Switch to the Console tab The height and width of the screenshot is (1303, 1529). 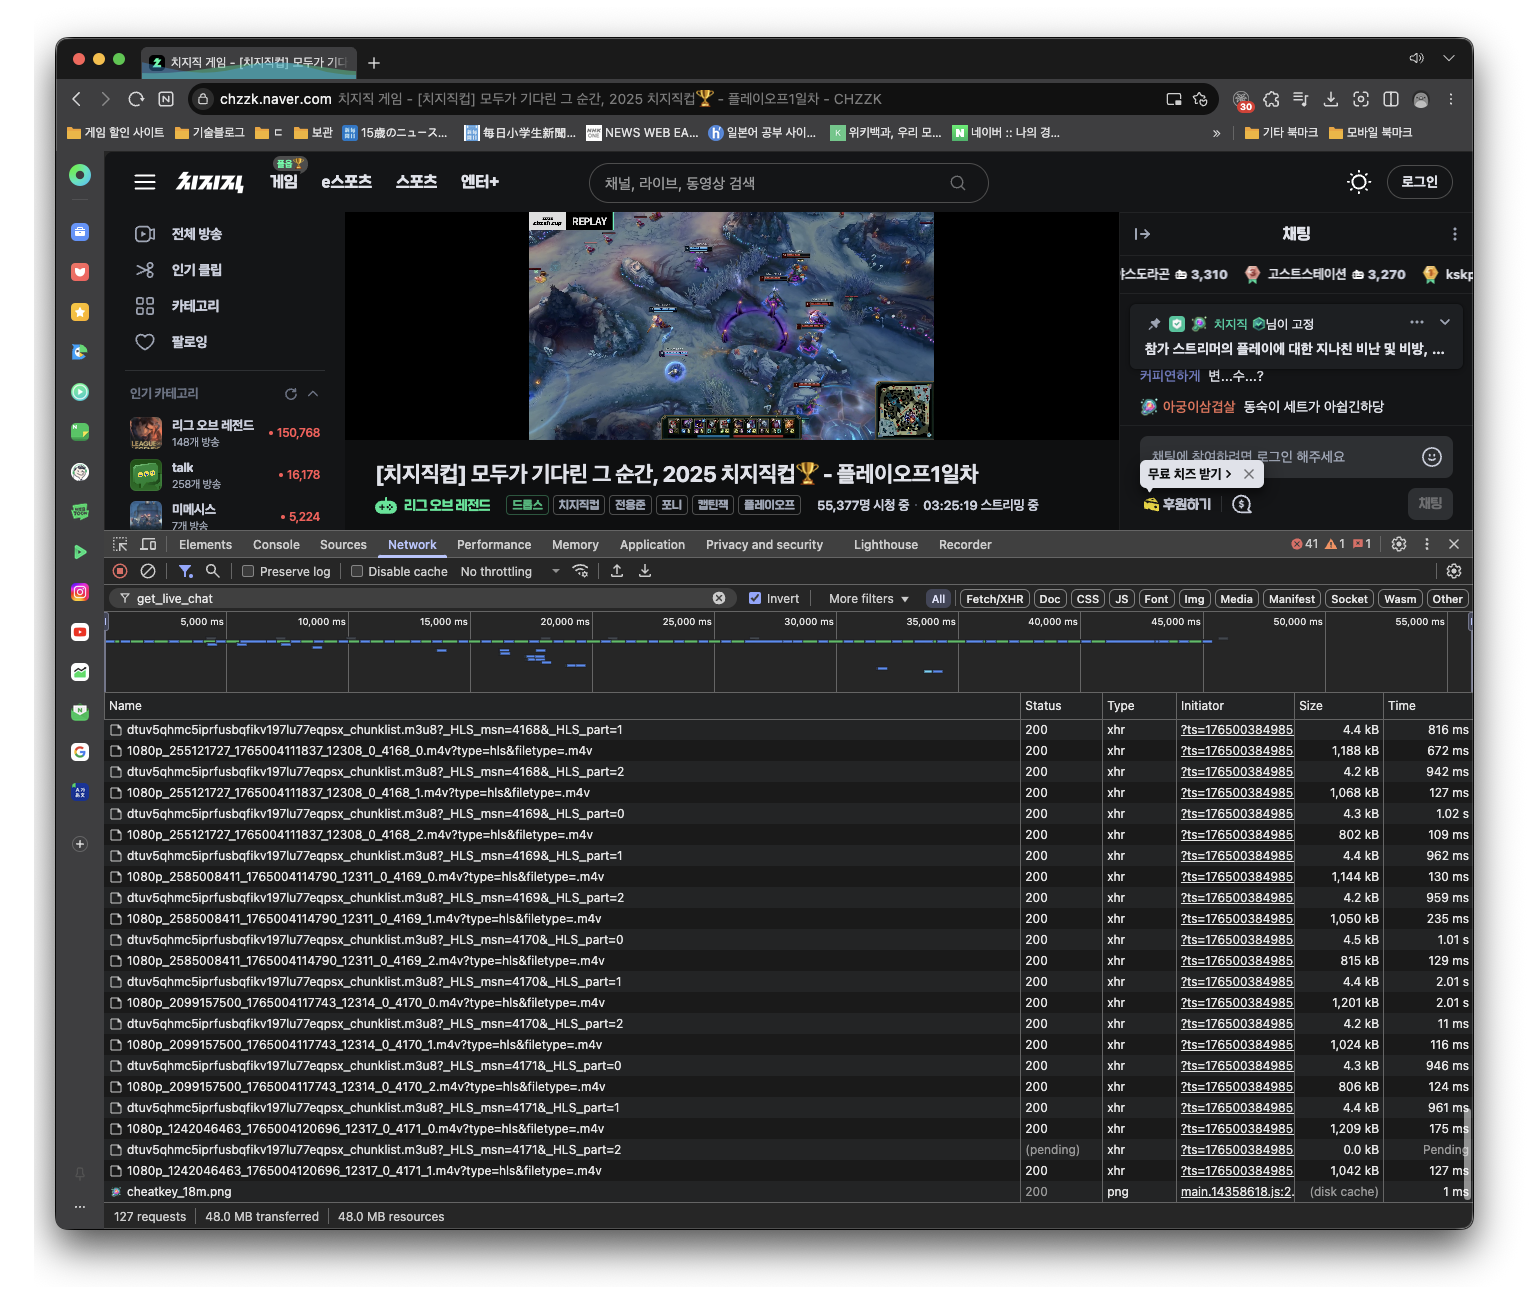(276, 545)
